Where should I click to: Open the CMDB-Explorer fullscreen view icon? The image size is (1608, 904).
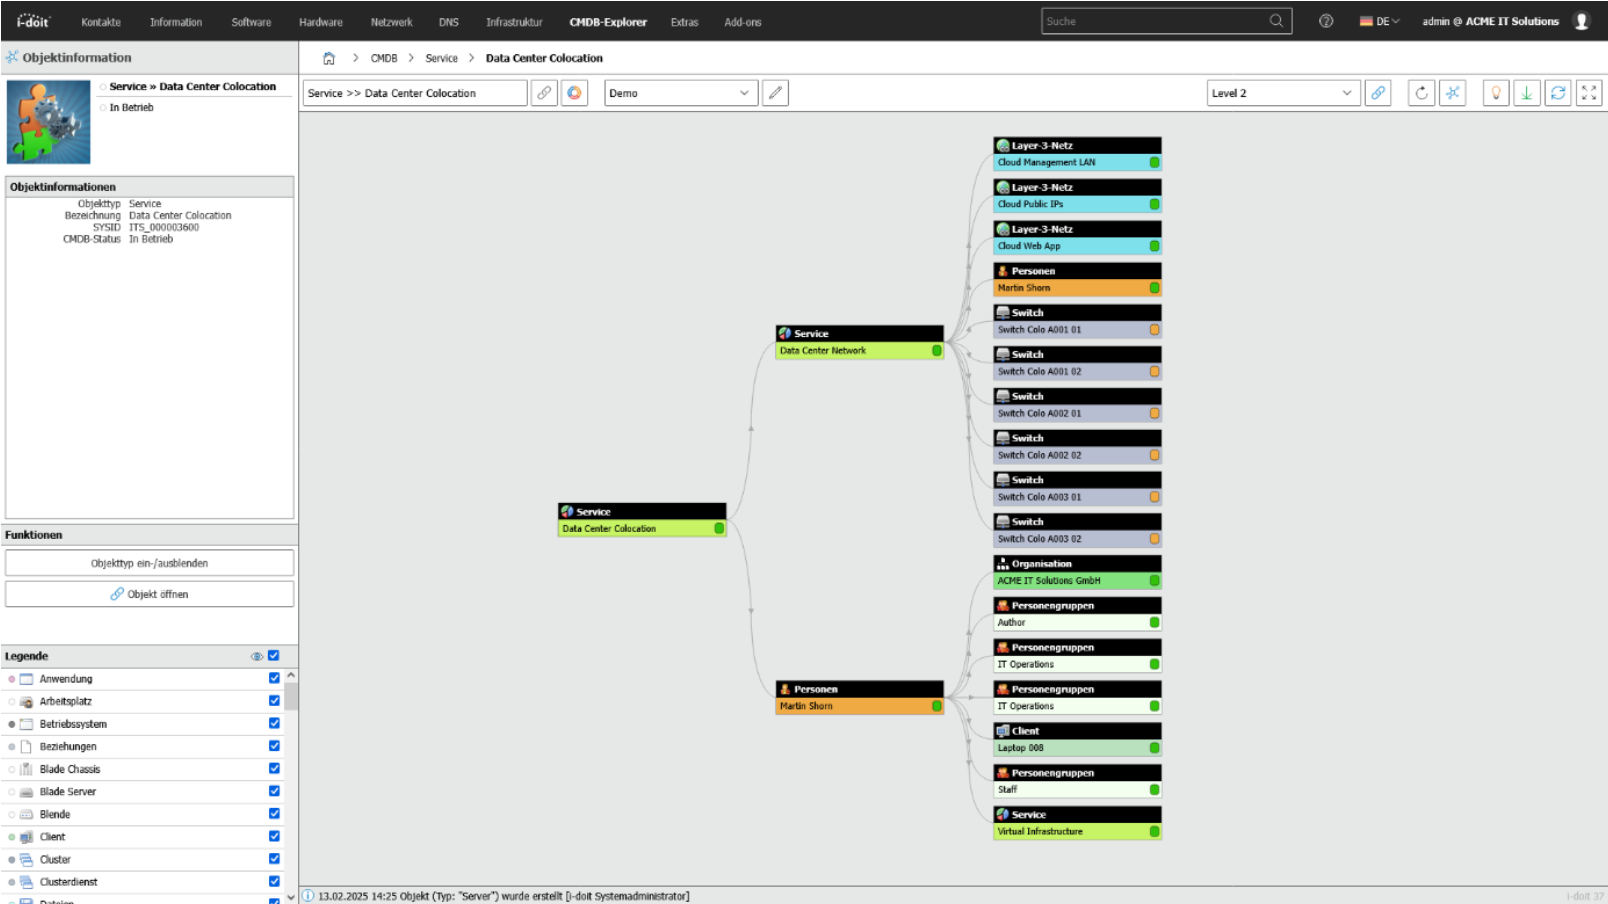(x=1590, y=93)
